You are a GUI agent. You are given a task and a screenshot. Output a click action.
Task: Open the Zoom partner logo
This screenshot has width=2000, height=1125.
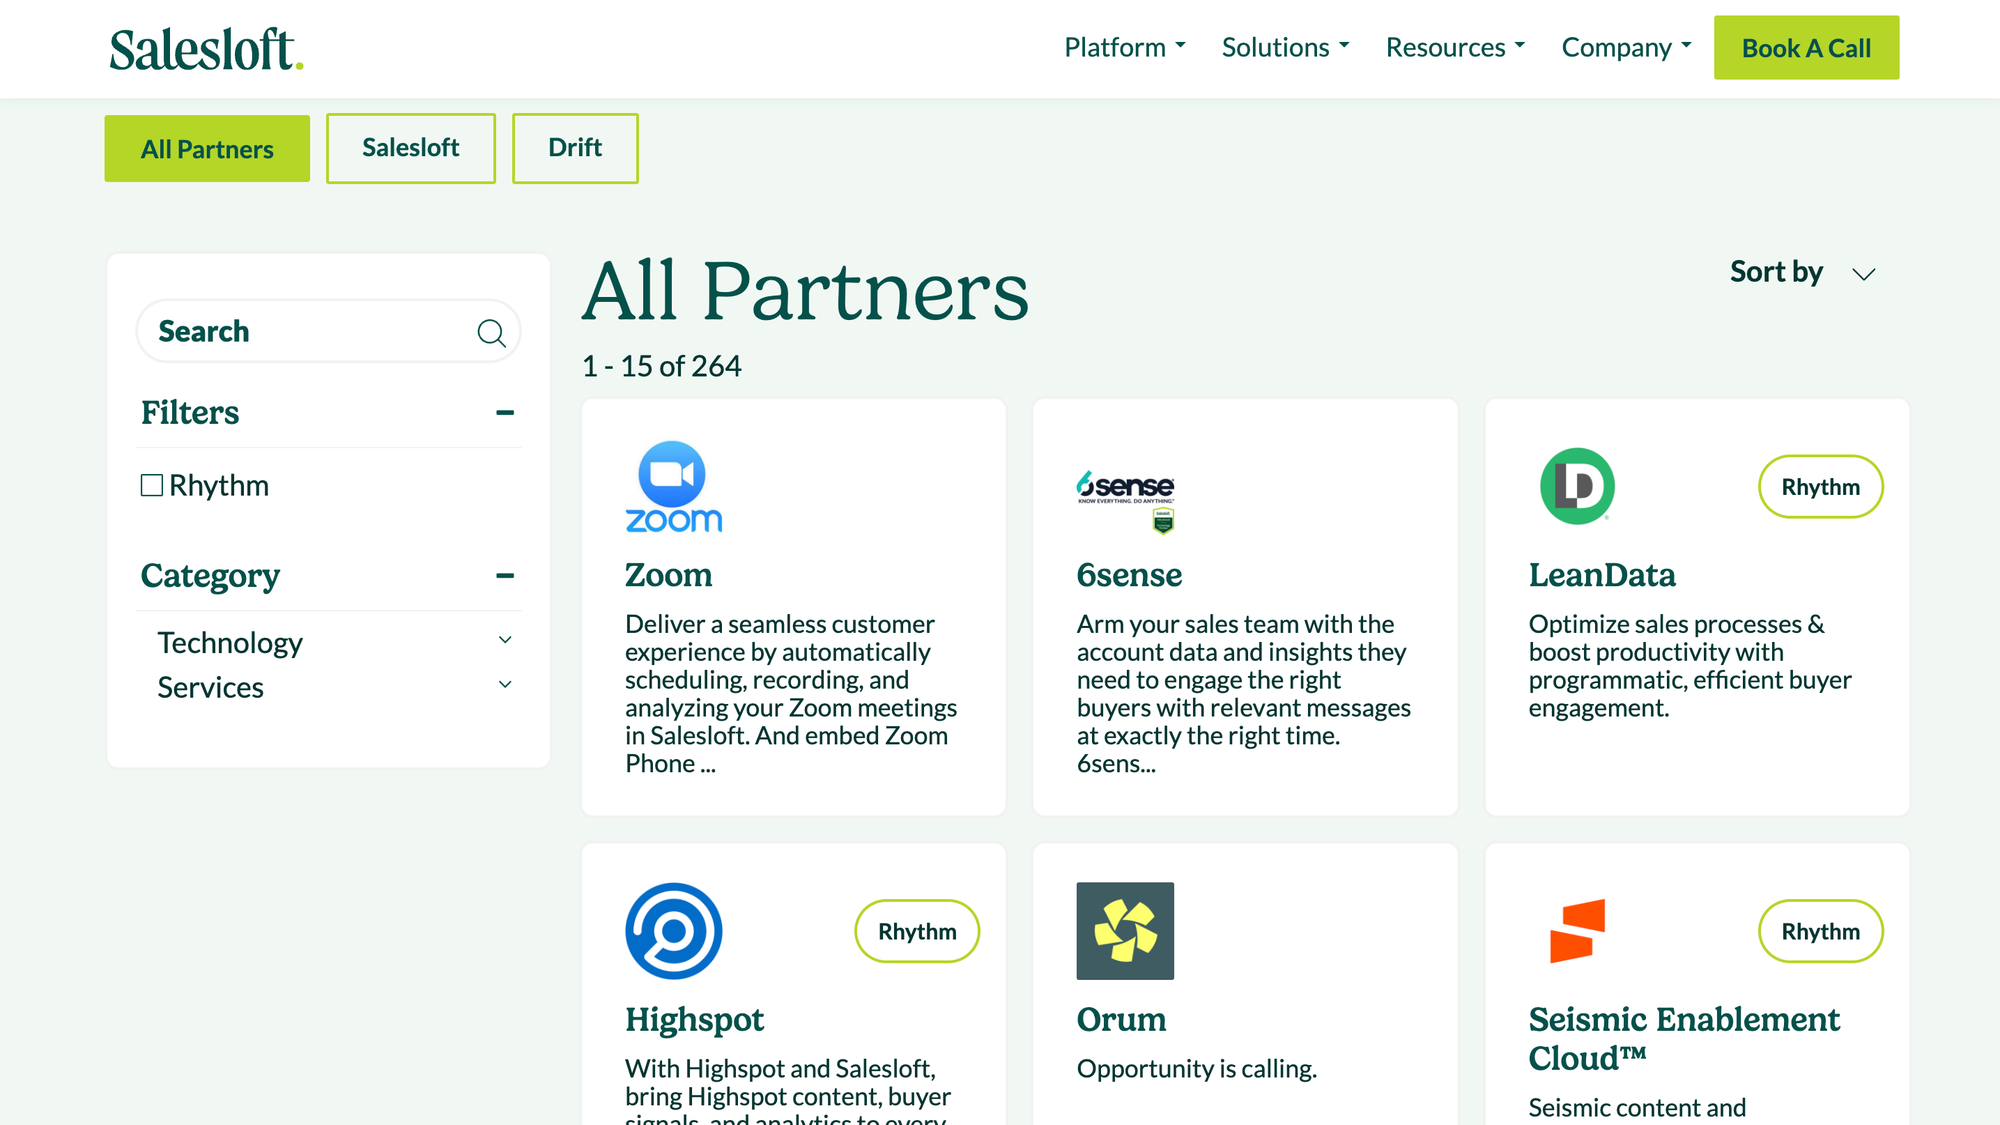pos(673,487)
